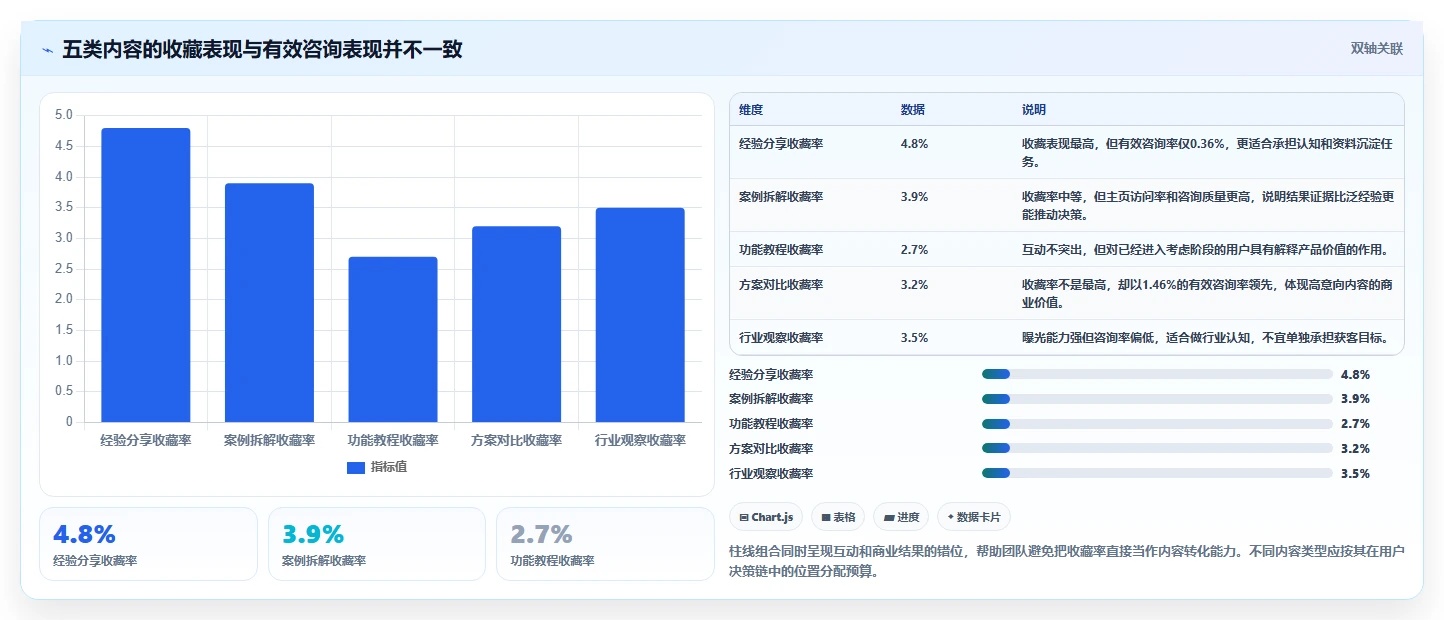The image size is (1444, 620).
Task: Click the 经验分享收藏率 bar in chart
Action: (146, 275)
